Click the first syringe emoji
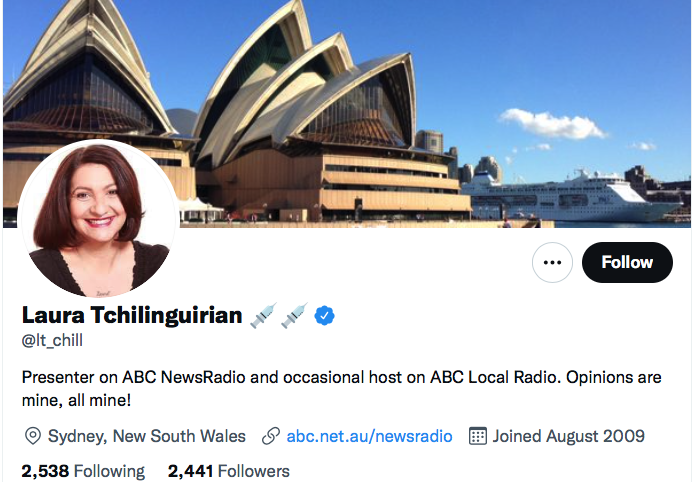Viewport: 694px width, 482px height. tap(263, 316)
